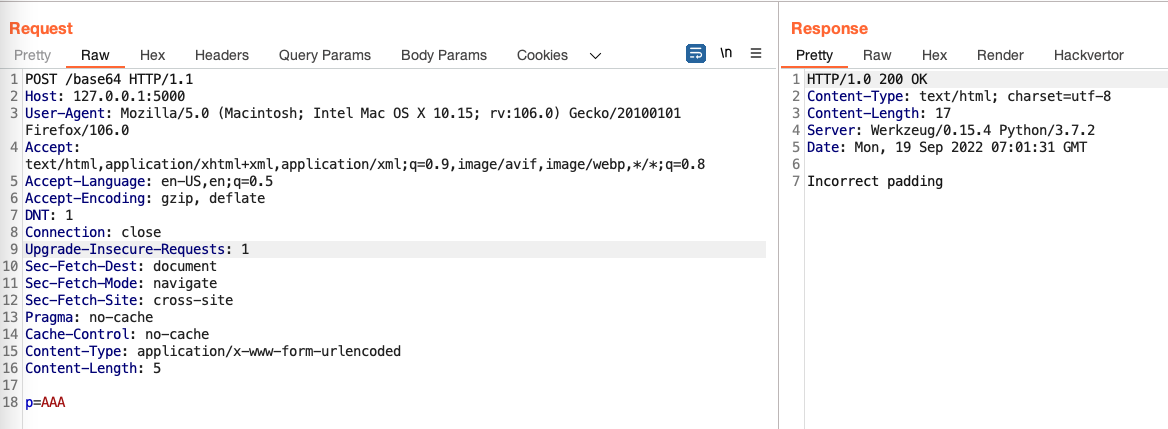Open the Request Hex tab

[152, 56]
